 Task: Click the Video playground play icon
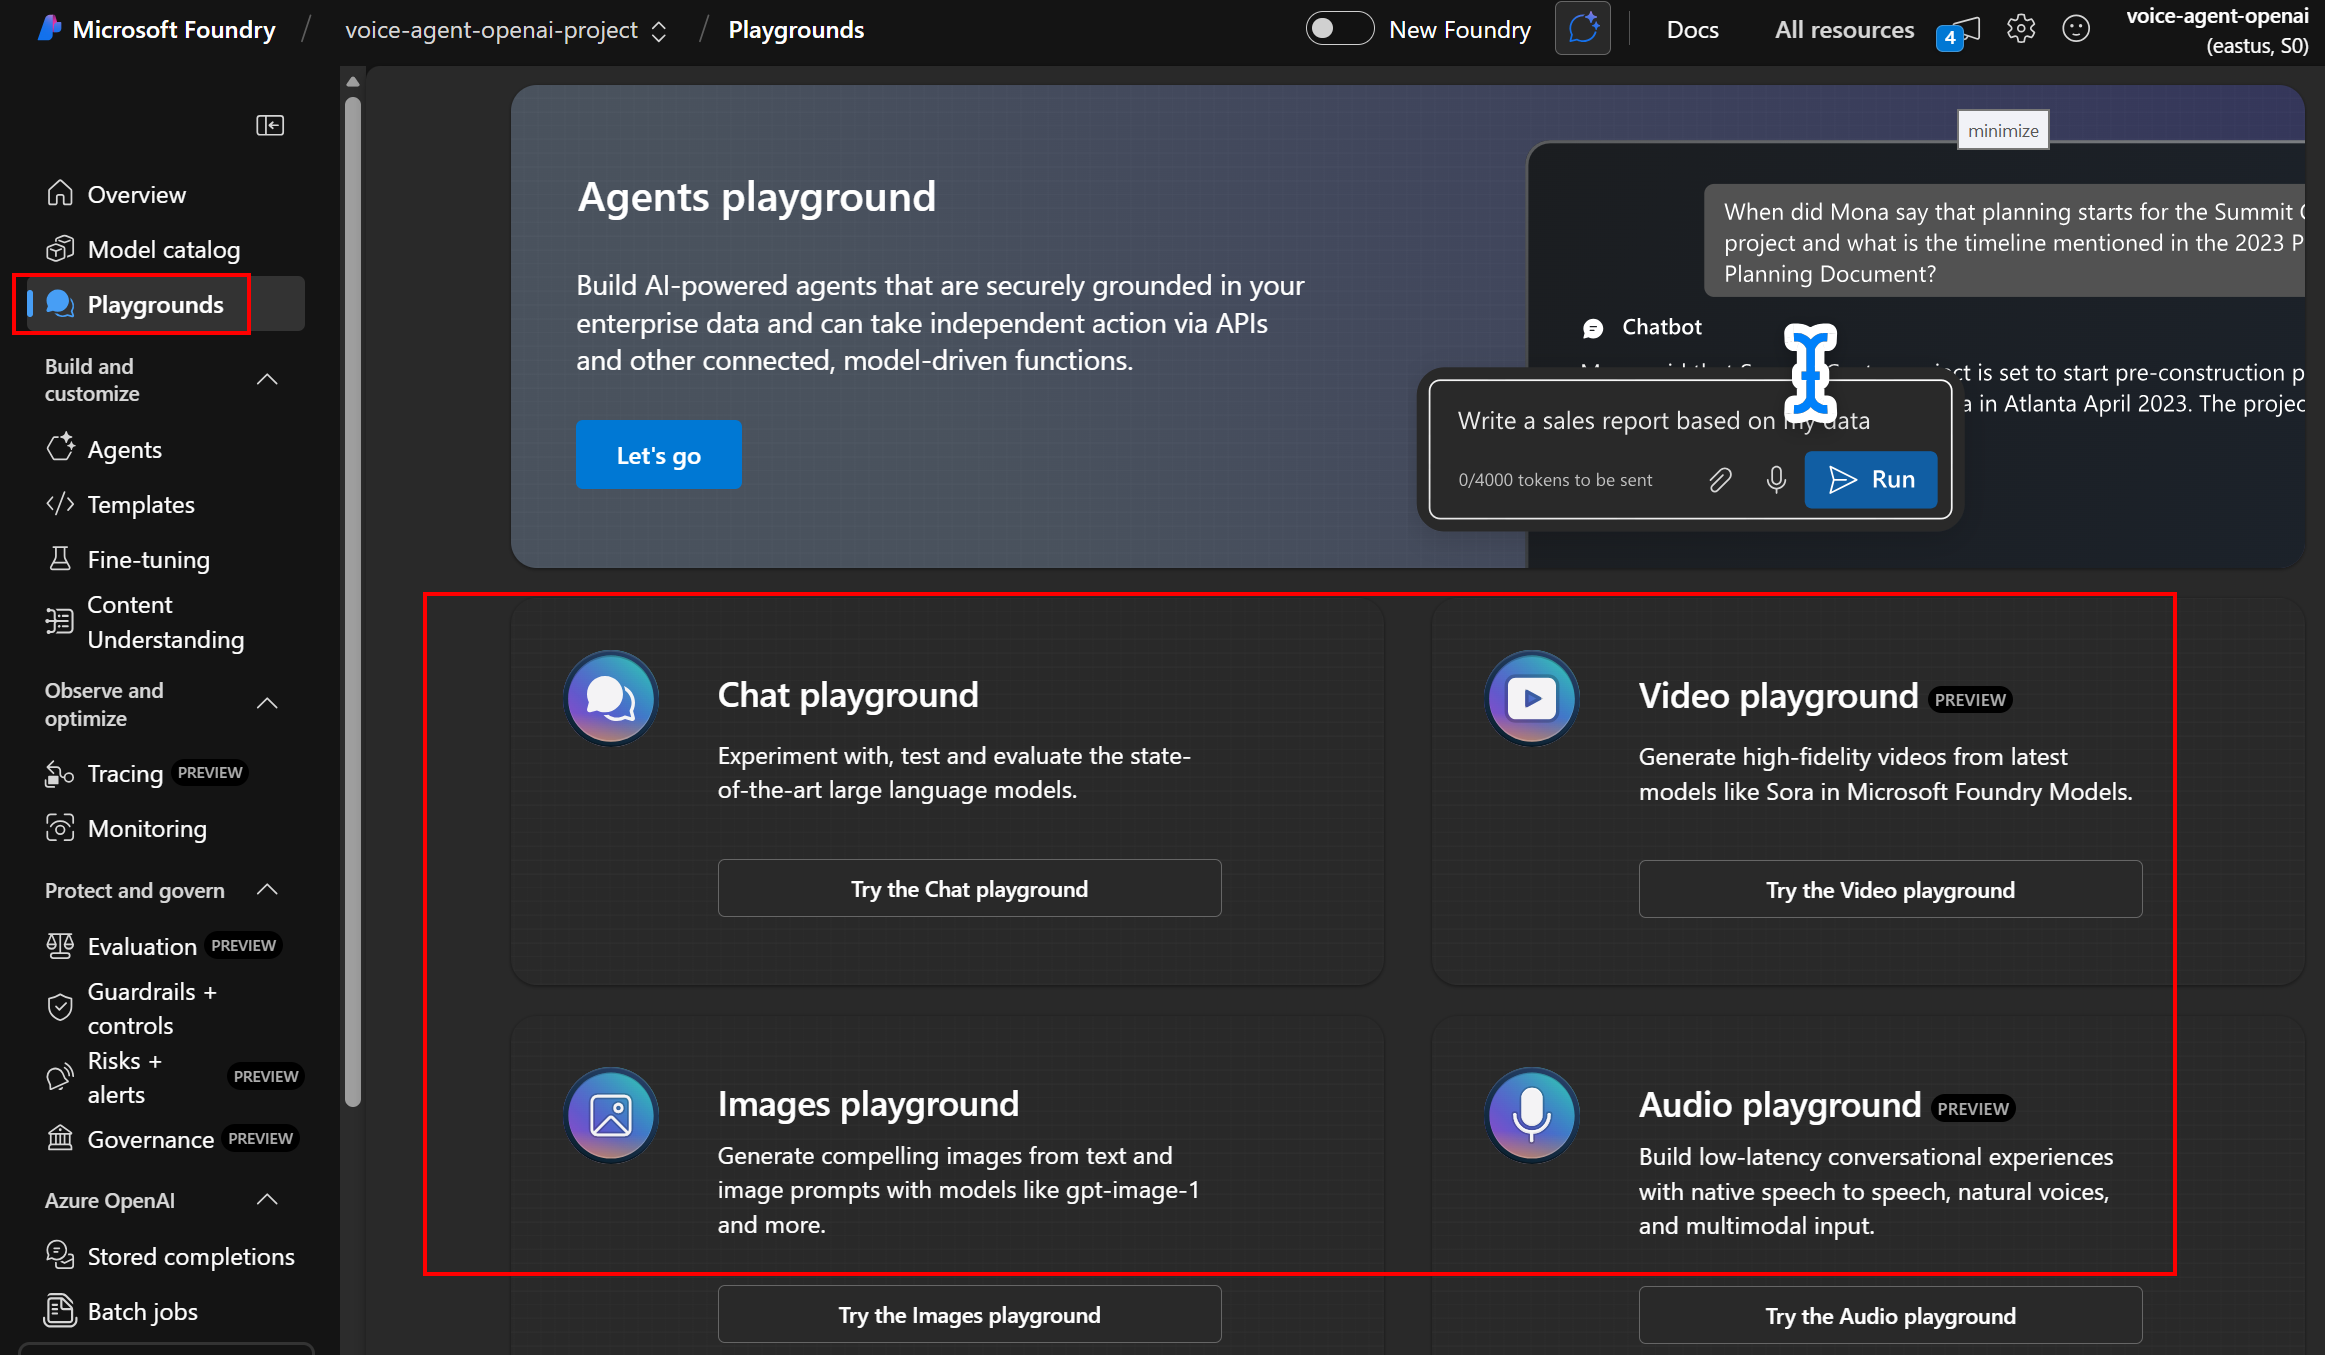1531,698
